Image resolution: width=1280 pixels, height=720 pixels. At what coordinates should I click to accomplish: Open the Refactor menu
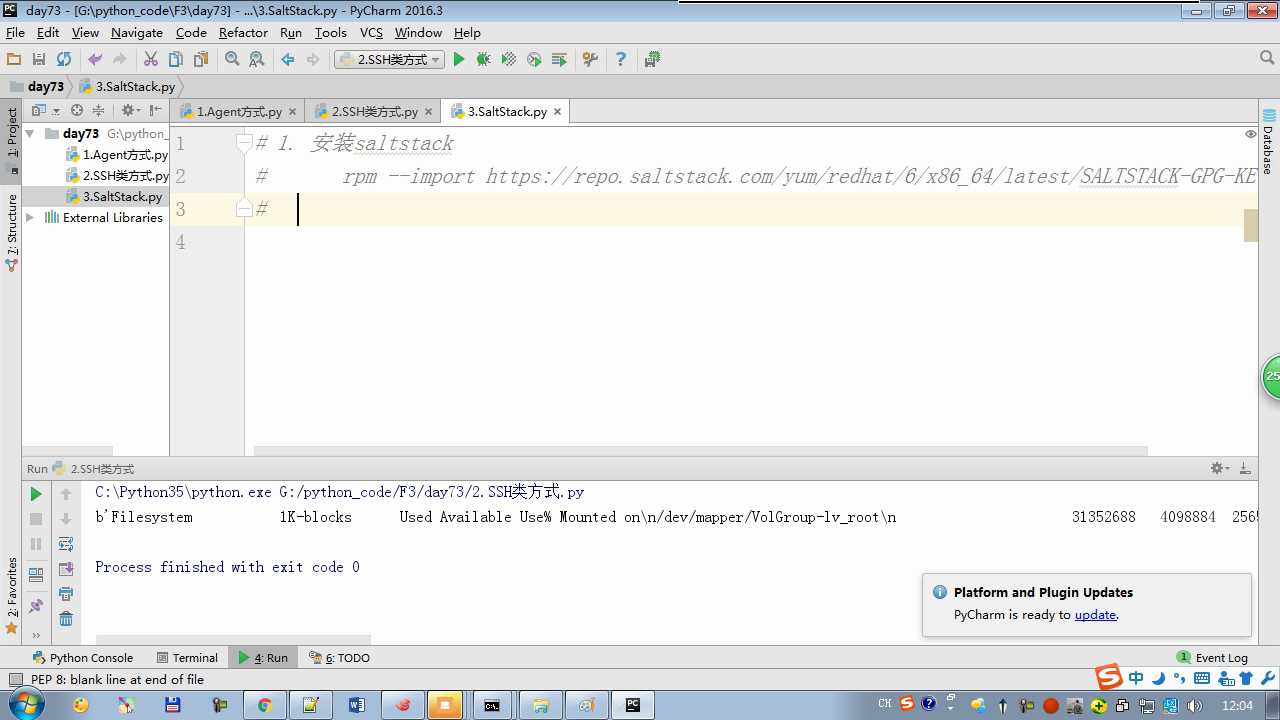tap(243, 33)
